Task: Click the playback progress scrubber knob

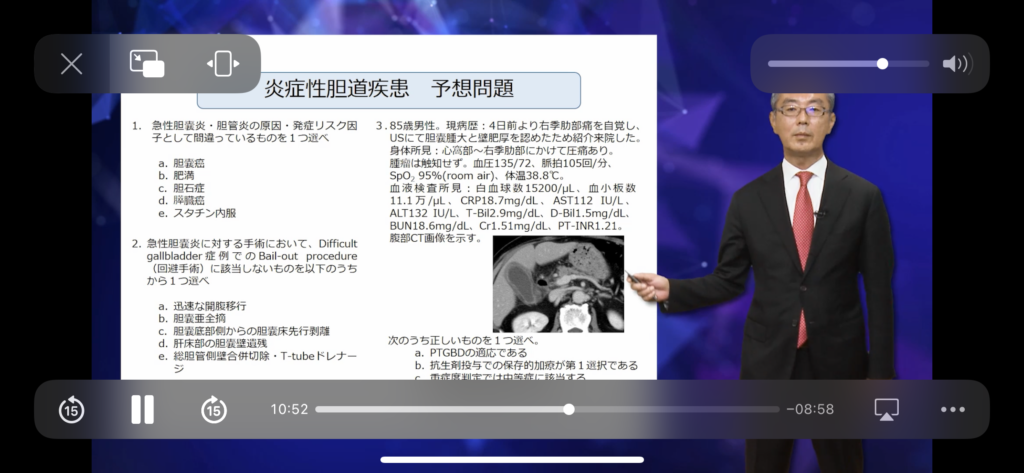Action: click(568, 409)
